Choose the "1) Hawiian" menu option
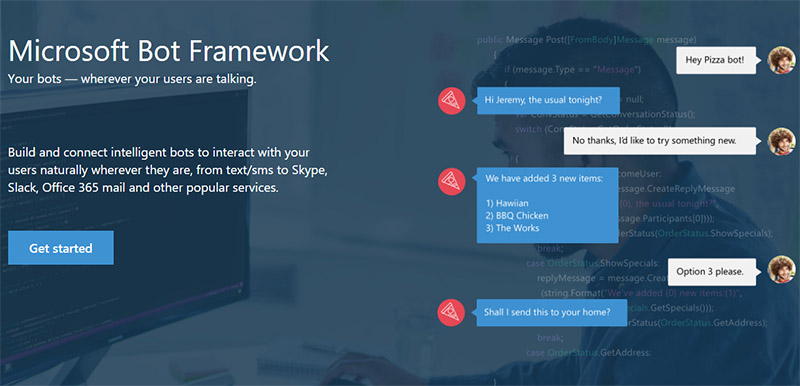This screenshot has width=800, height=386. click(507, 203)
